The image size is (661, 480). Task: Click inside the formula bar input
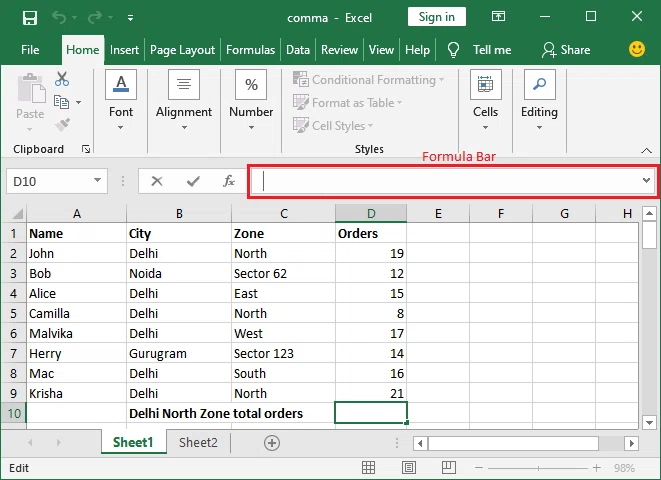(x=445, y=181)
